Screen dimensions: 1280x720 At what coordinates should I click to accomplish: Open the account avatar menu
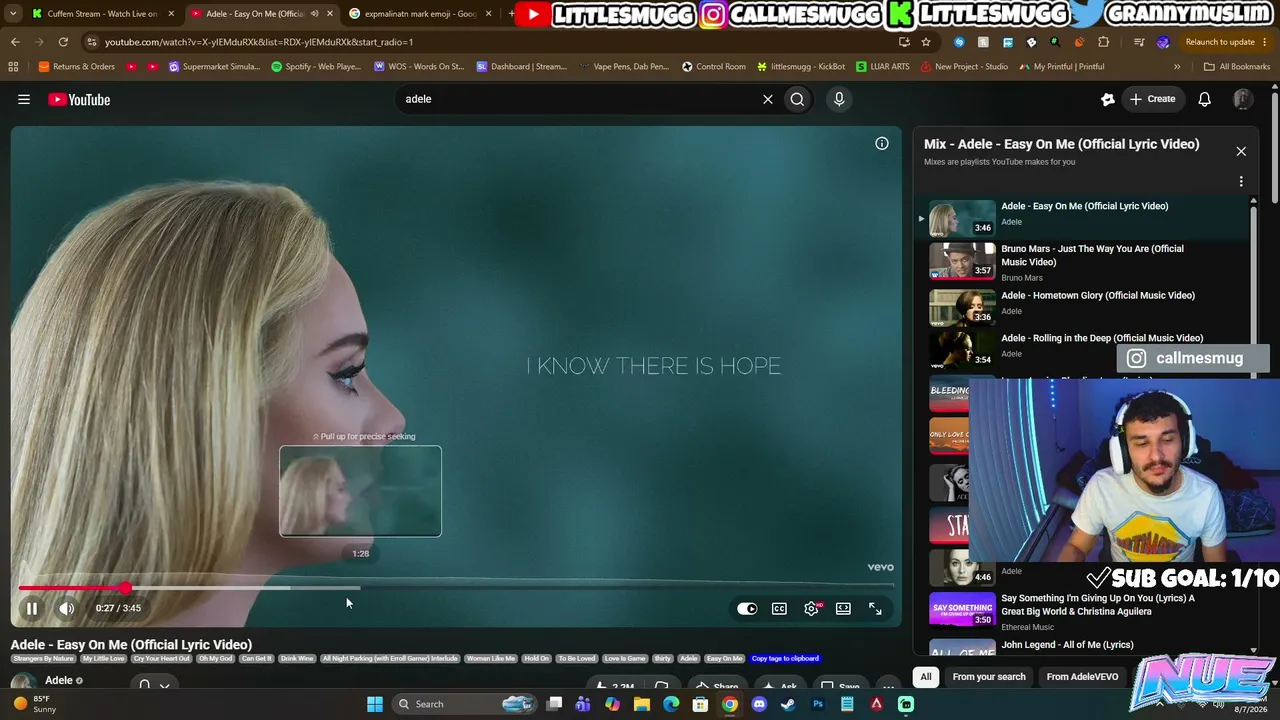(x=1243, y=99)
